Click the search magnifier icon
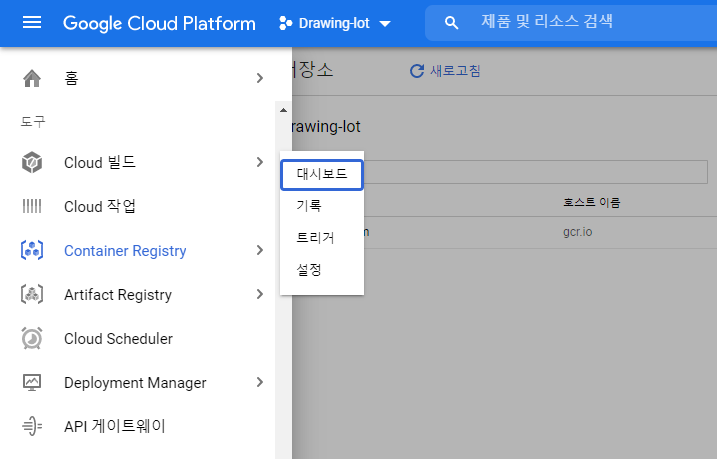717x459 pixels. [x=451, y=22]
